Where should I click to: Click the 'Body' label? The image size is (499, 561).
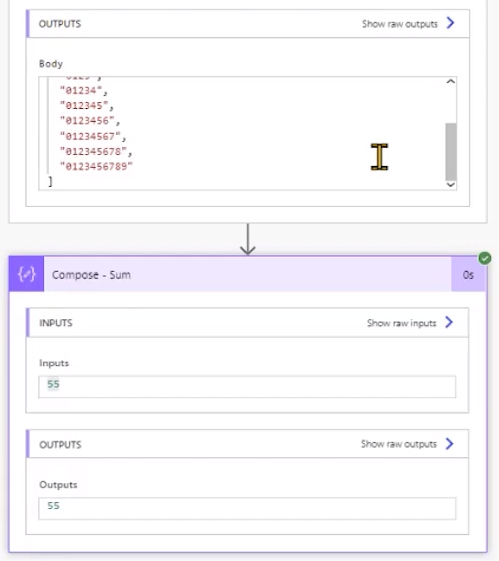(x=51, y=64)
